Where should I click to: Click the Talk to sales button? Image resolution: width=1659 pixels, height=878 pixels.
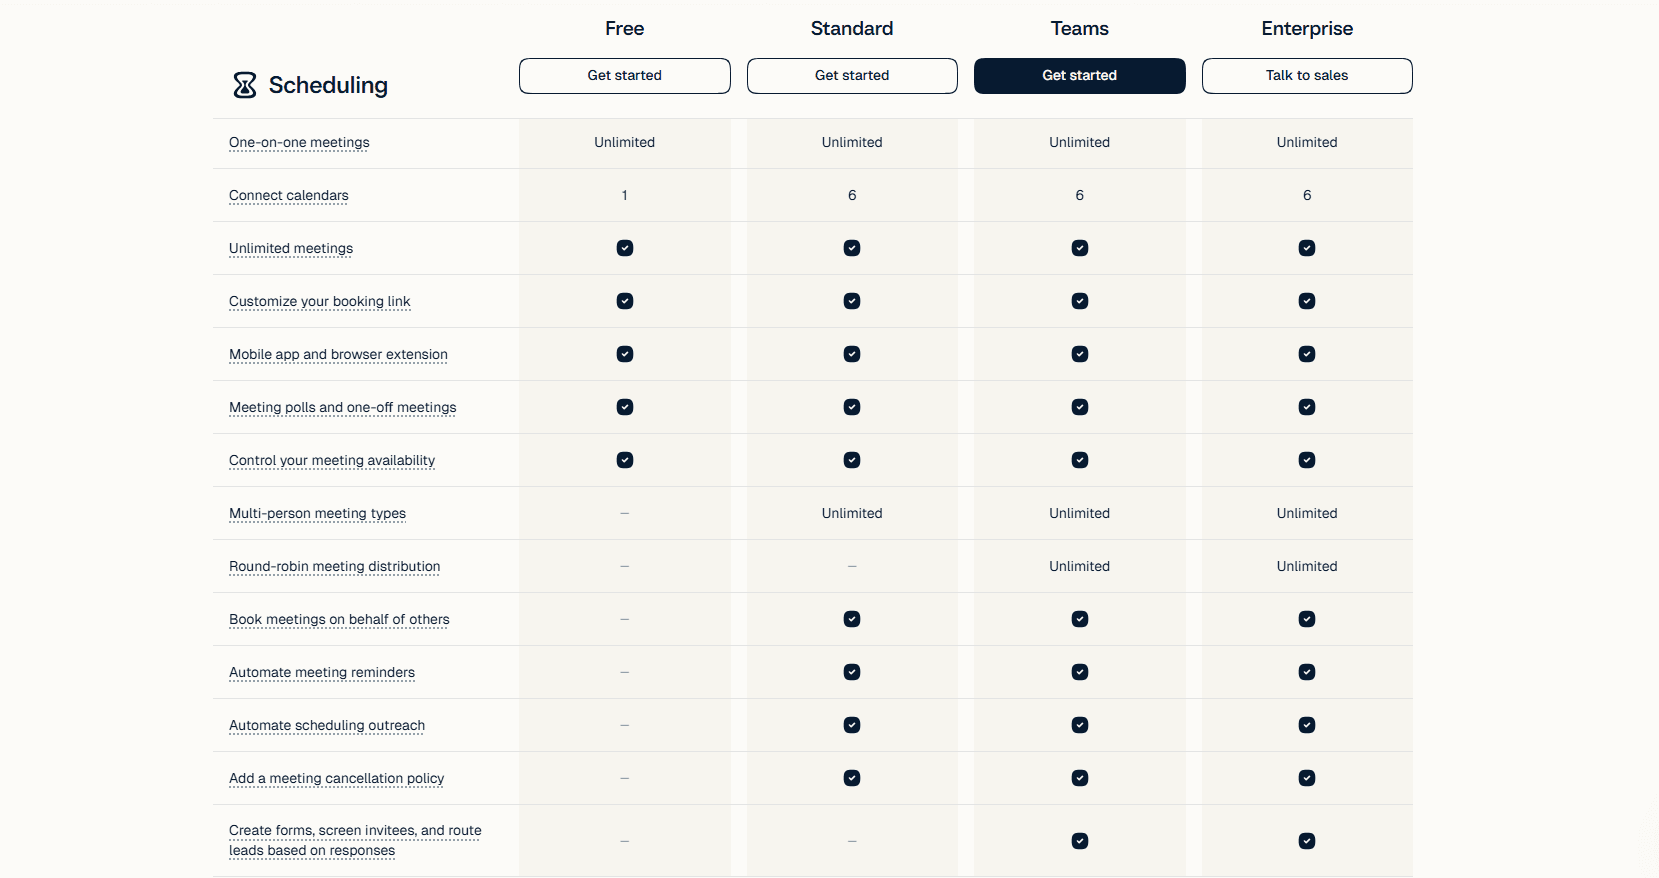[x=1307, y=76]
